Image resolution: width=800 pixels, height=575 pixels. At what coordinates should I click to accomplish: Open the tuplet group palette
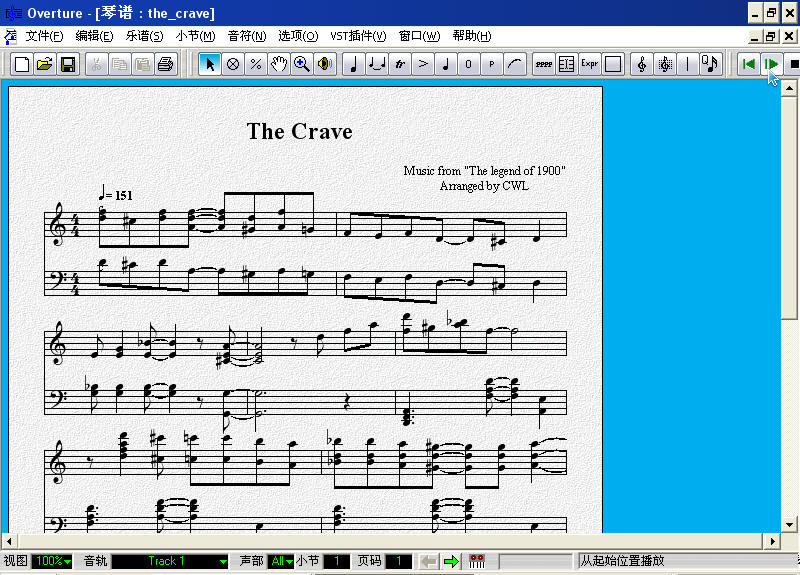pos(377,64)
